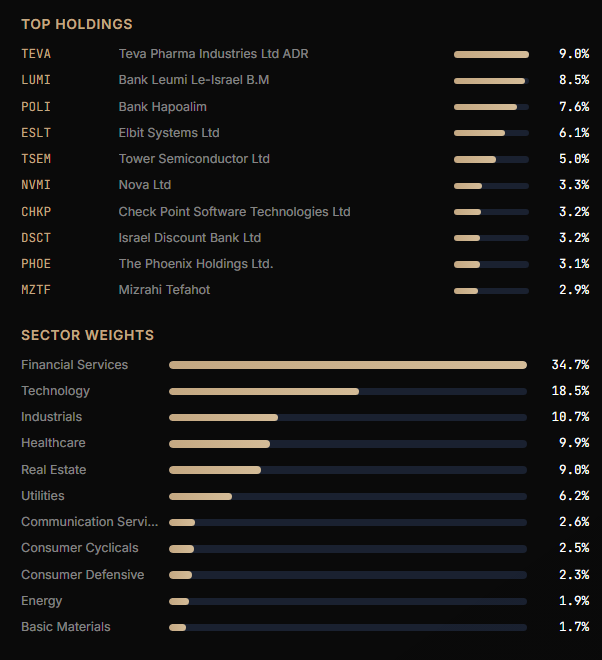
Task: Click Teva Pharma Industries Ltd ADR name
Action: point(213,54)
